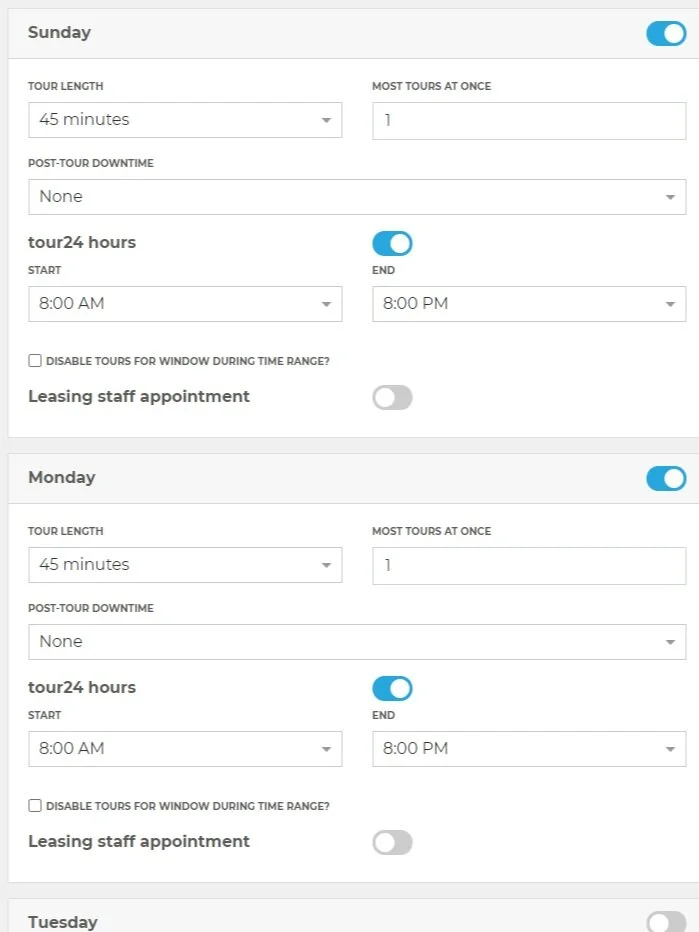Open Sunday End time dropdown

529,304
